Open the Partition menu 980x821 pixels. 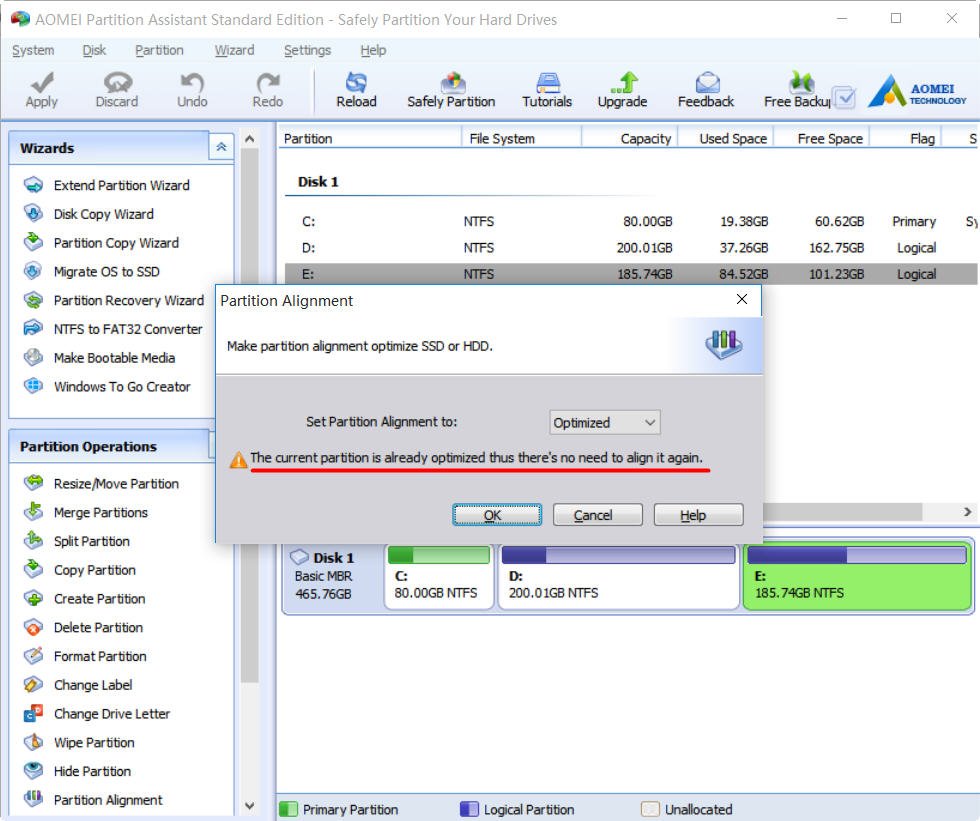coord(159,51)
